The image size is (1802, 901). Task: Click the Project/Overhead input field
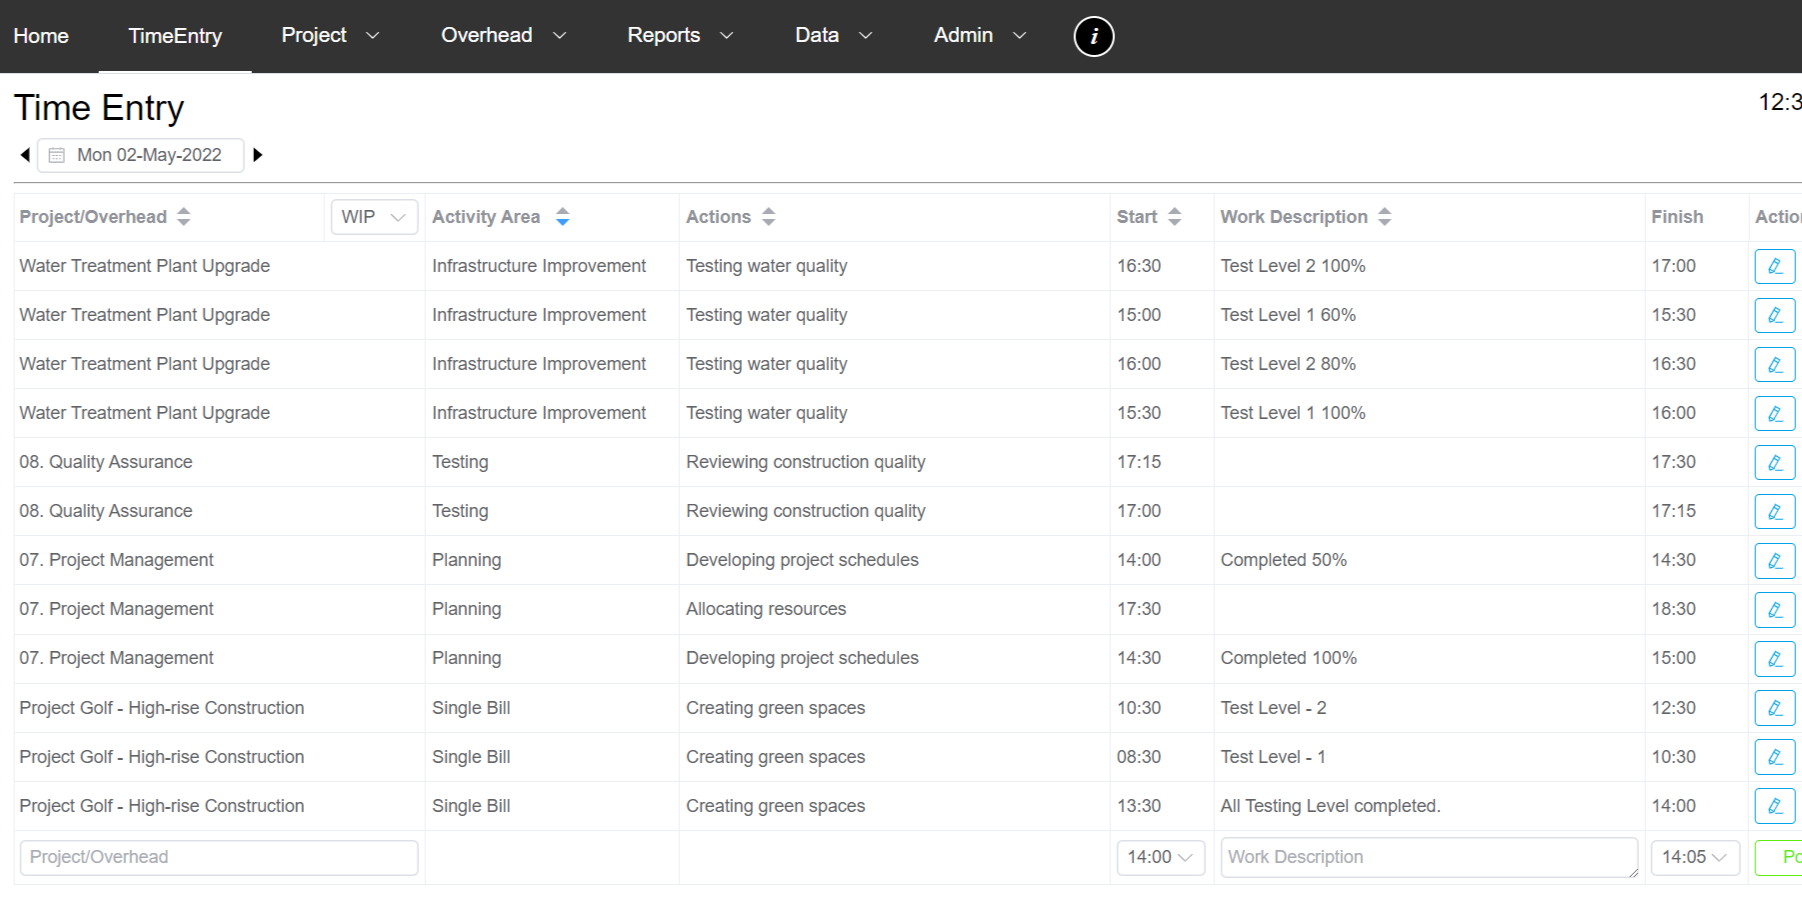(218, 857)
